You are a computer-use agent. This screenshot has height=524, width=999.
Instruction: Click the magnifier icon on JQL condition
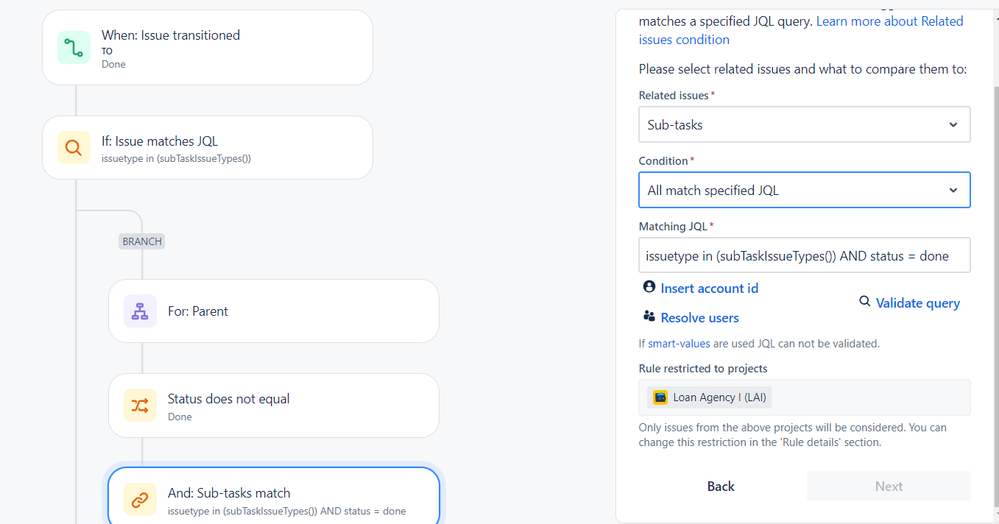(x=74, y=148)
